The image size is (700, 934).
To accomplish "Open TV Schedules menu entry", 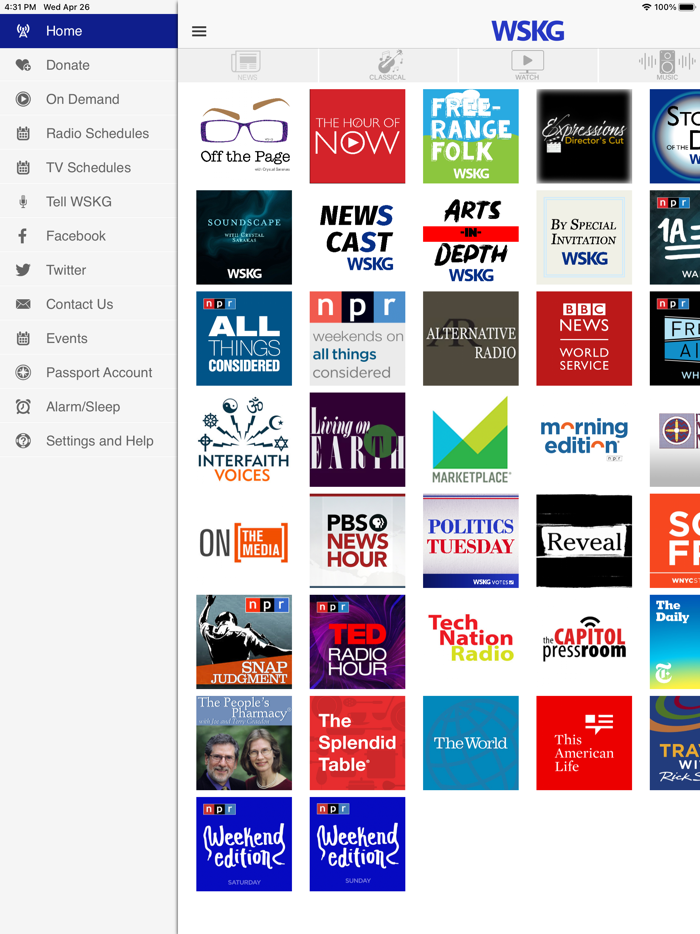I will (89, 167).
